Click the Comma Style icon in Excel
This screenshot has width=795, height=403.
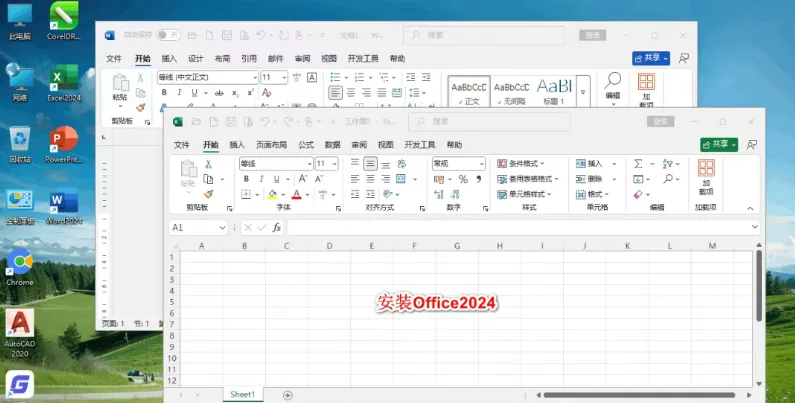[x=478, y=179]
